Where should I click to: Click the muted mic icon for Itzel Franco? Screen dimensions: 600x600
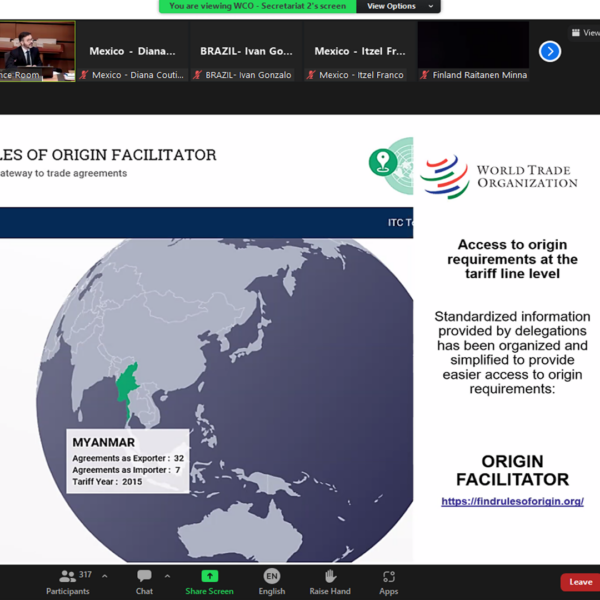coord(311,75)
